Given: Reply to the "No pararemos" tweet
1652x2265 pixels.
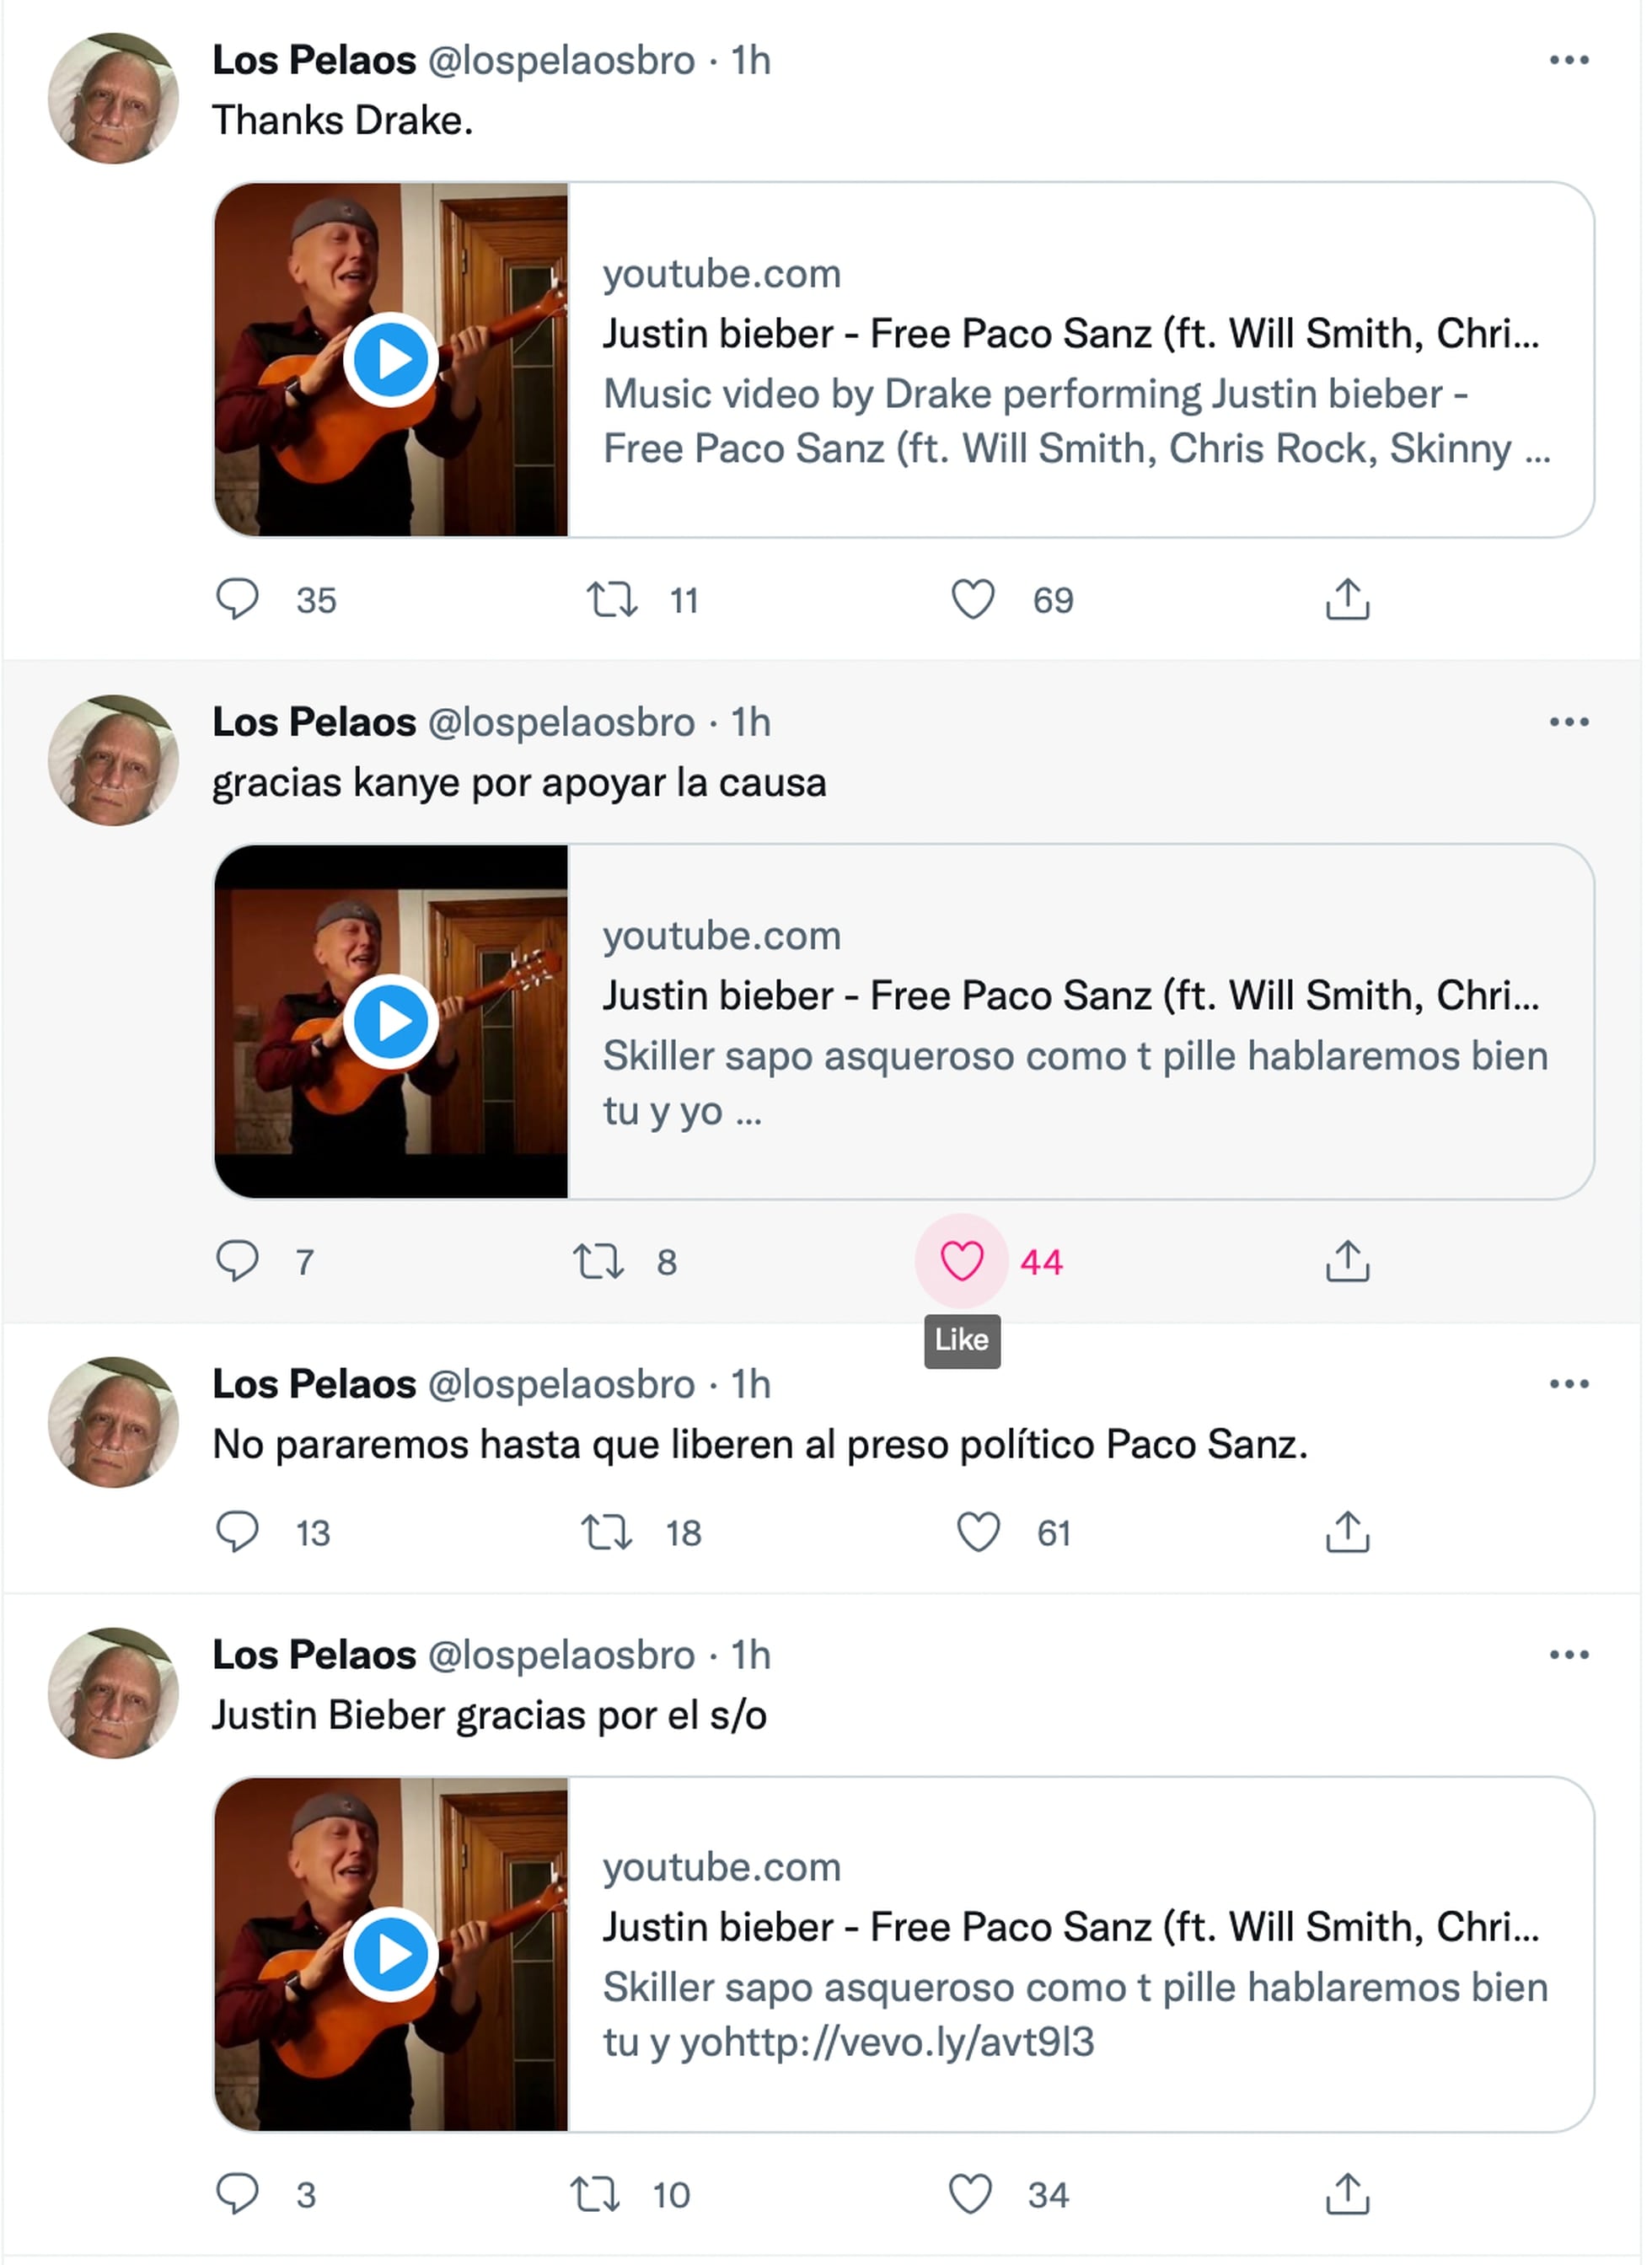Looking at the screenshot, I should pyautogui.click(x=237, y=1532).
